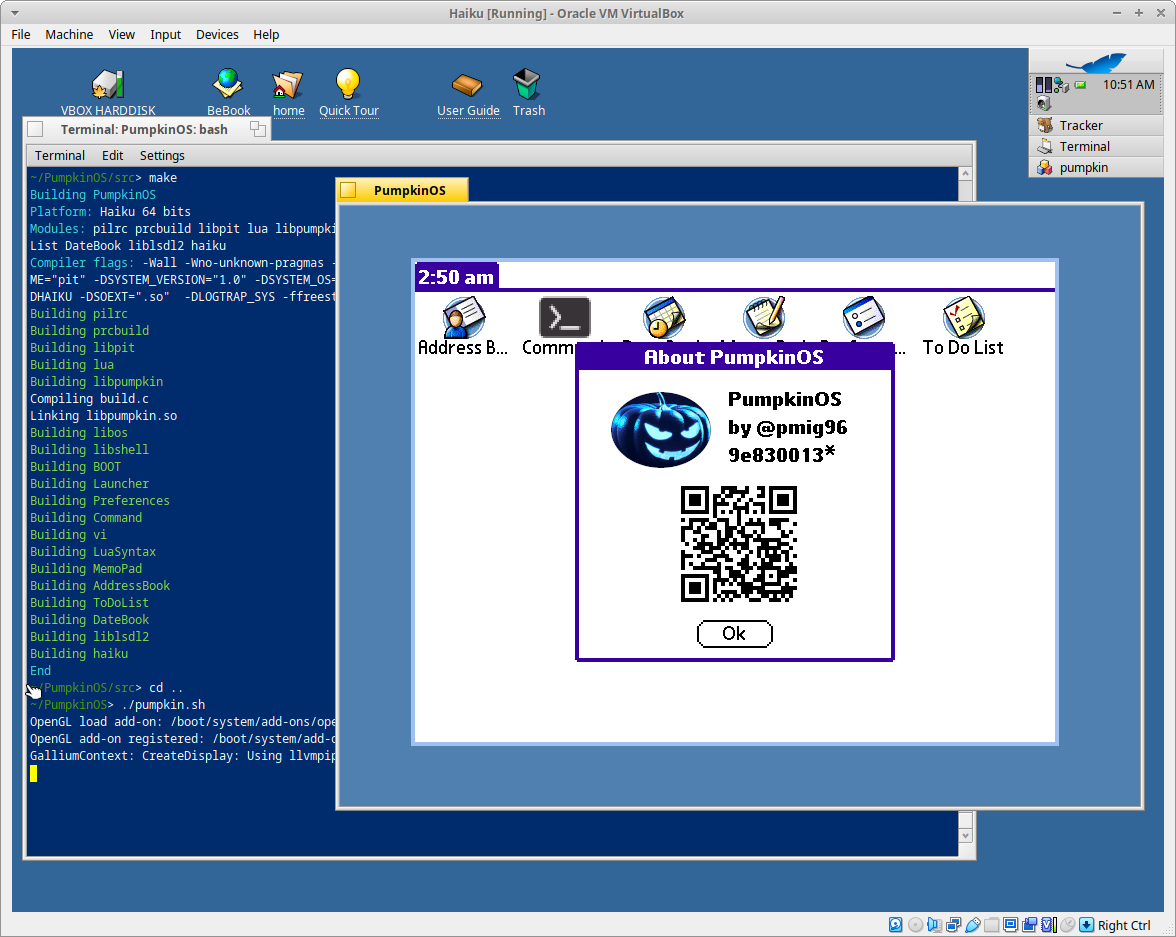Click the 'Linking libpumpkin.so' line in Terminal
Image resolution: width=1176 pixels, height=937 pixels.
point(104,416)
